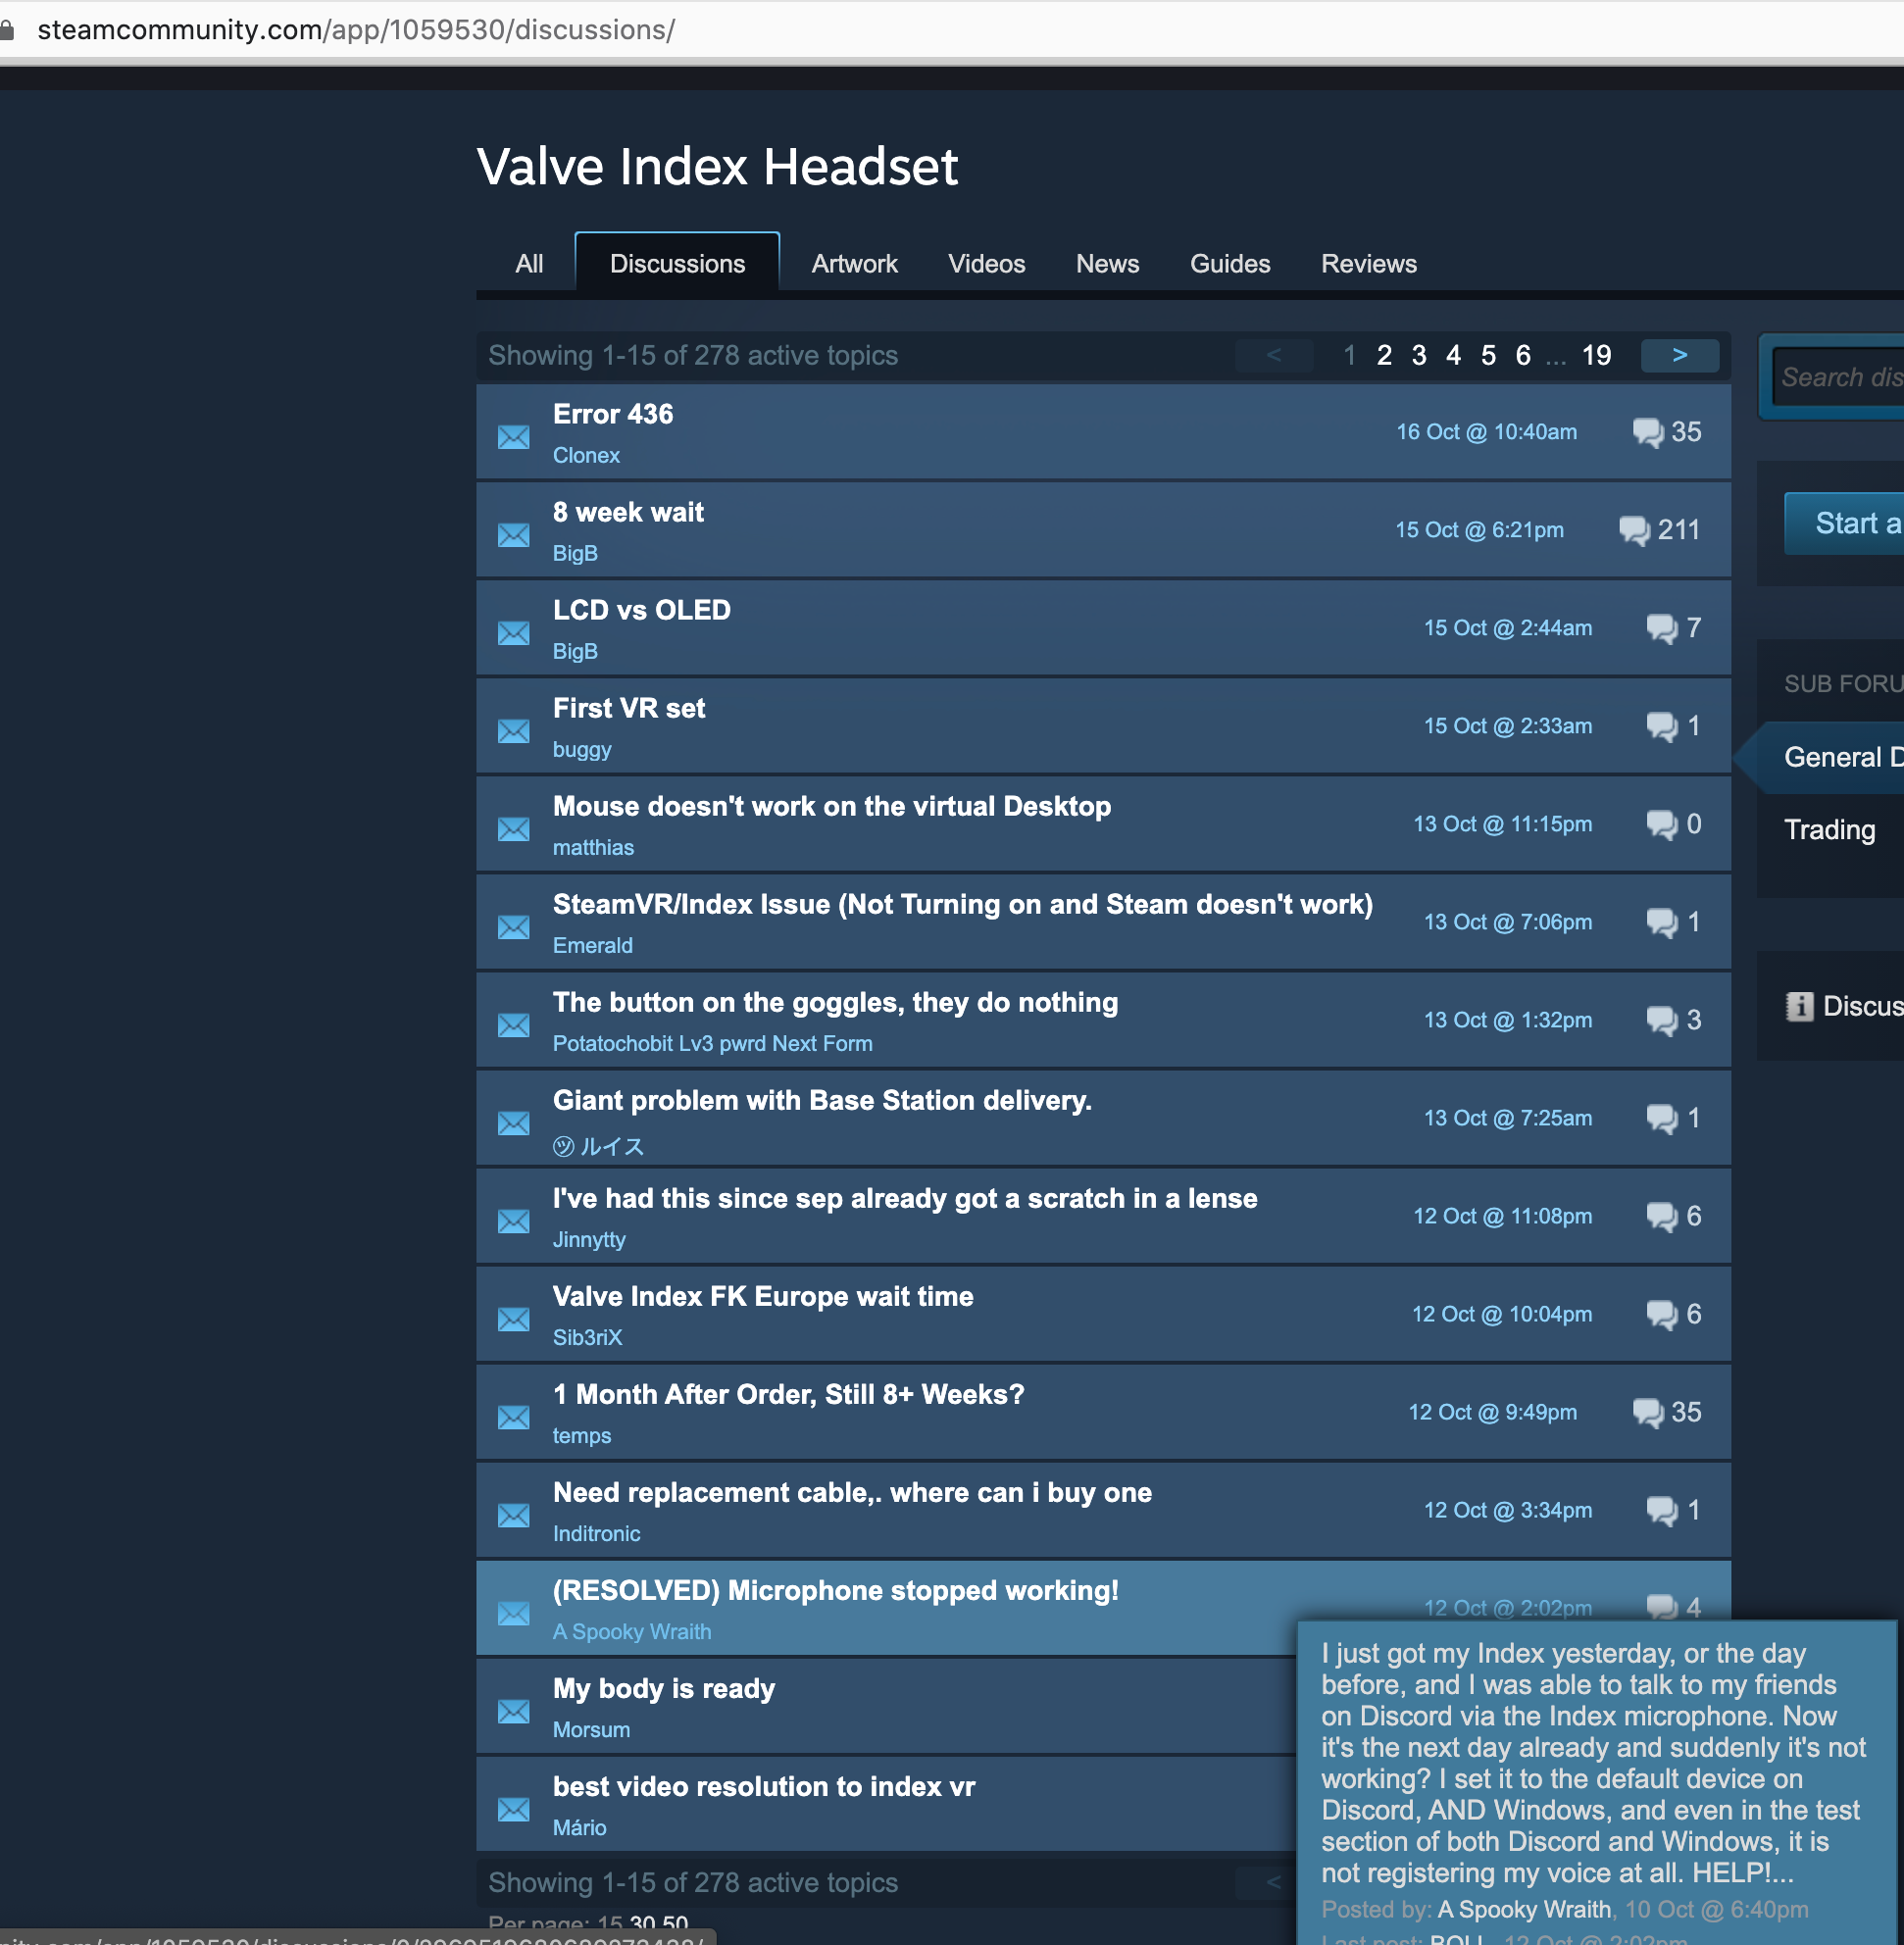
Task: Click the envelope icon next to LCD vs OLED
Action: click(x=513, y=633)
